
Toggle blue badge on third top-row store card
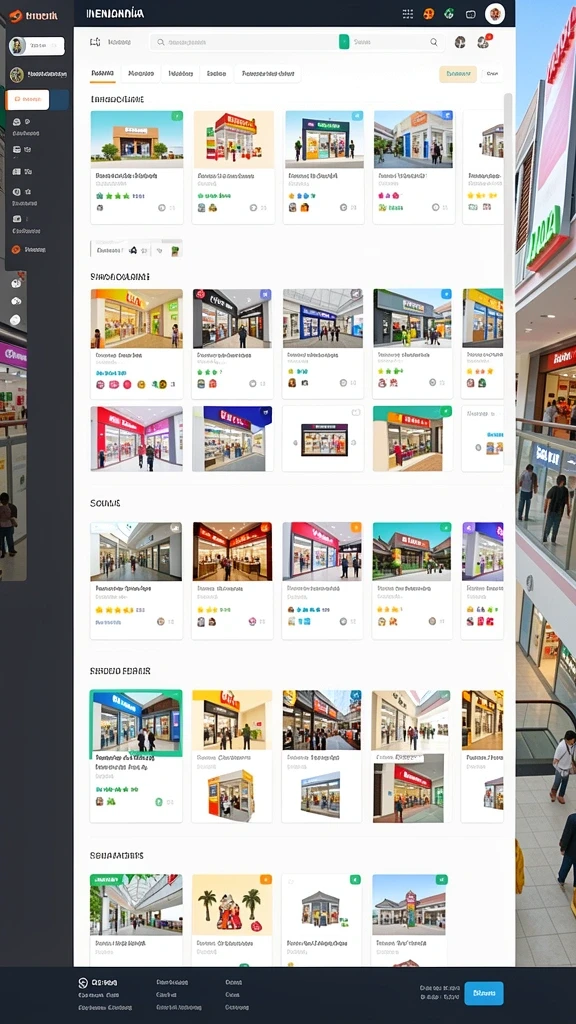357,116
